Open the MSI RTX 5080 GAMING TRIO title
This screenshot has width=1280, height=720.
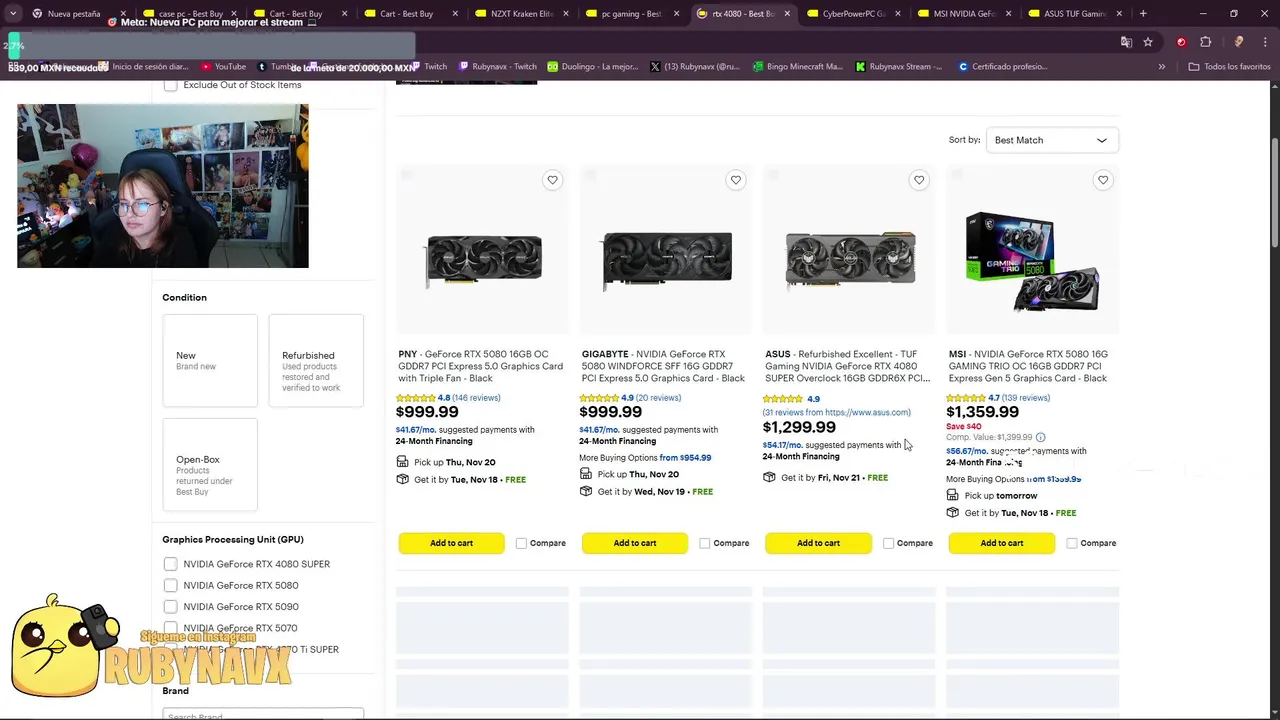[x=1029, y=366]
